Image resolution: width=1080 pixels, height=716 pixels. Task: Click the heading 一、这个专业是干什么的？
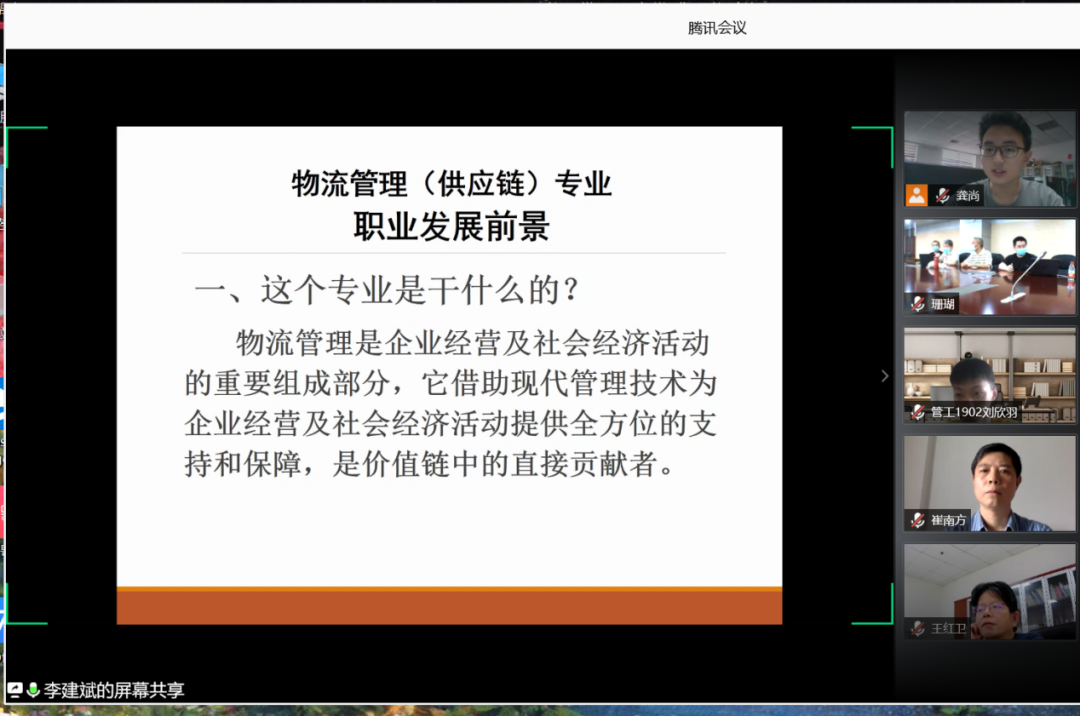[388, 290]
